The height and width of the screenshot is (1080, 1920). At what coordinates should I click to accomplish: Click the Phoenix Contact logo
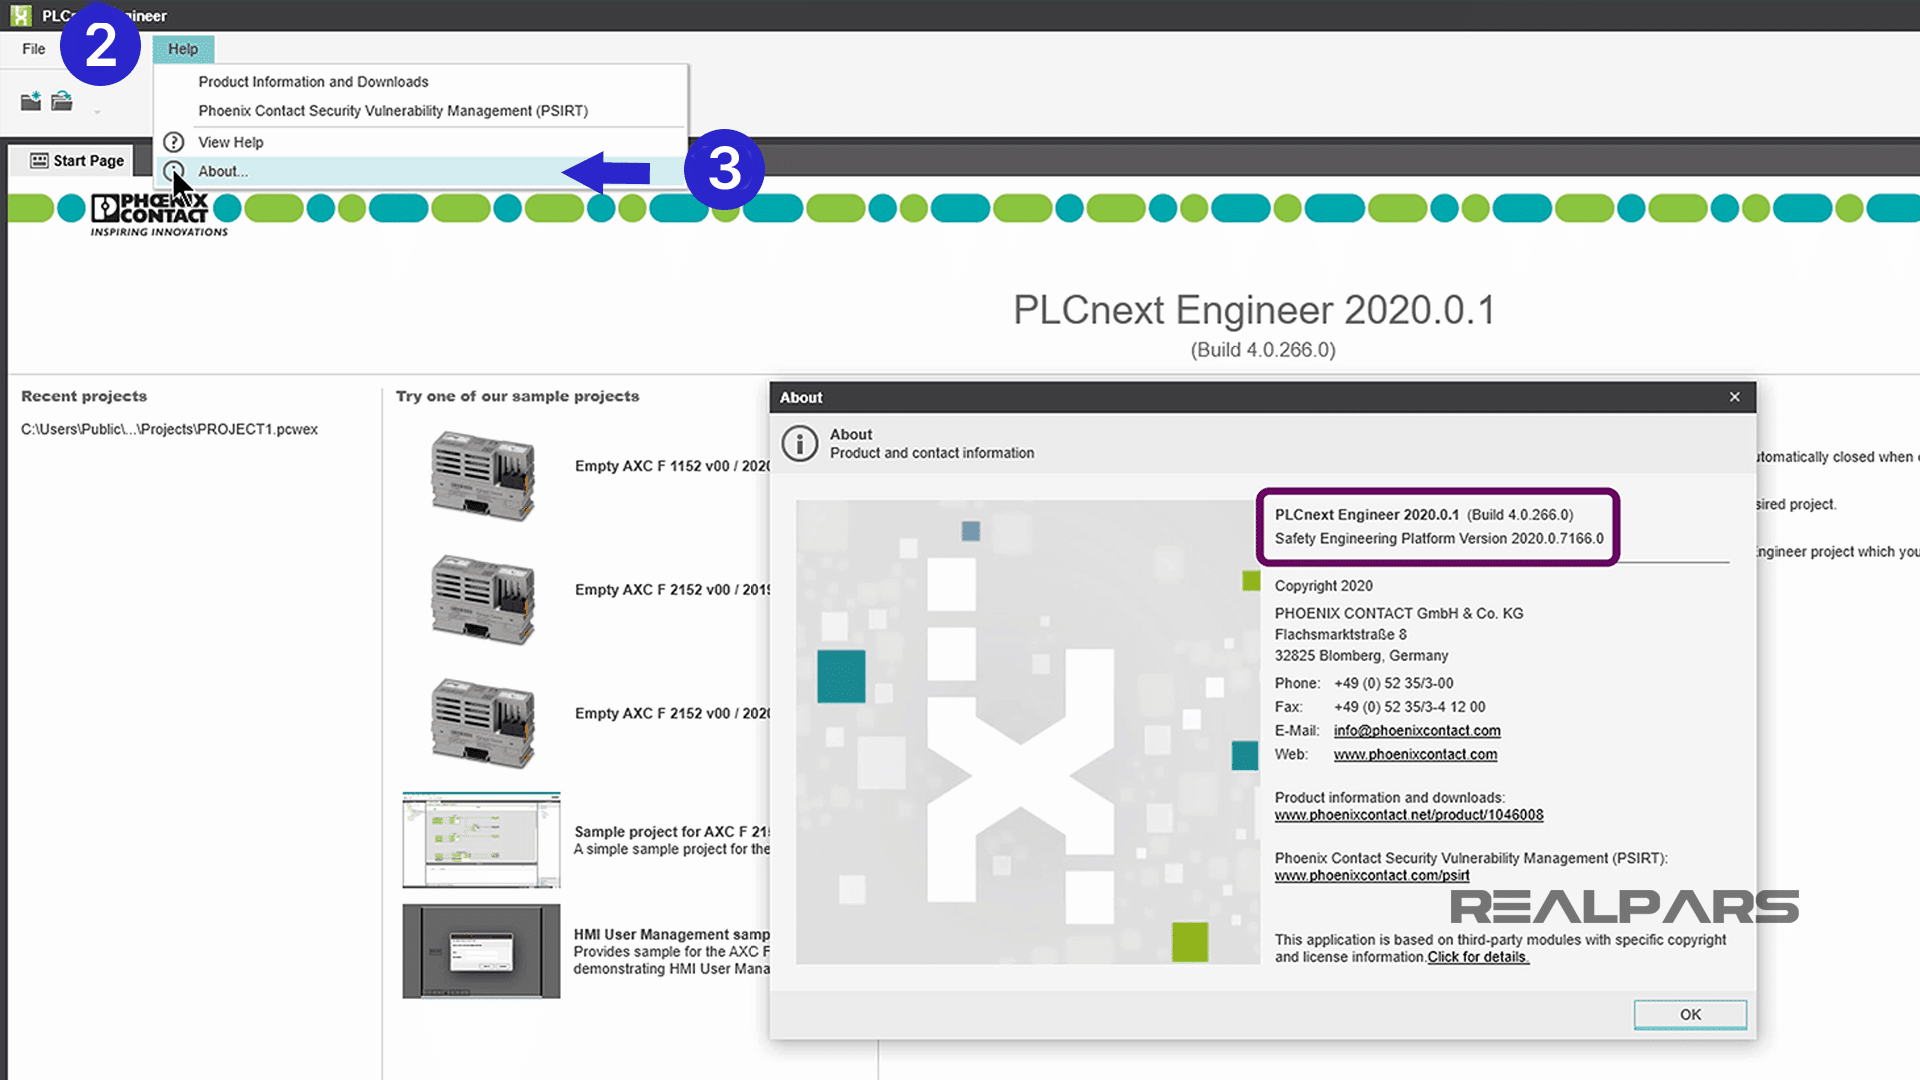(159, 214)
